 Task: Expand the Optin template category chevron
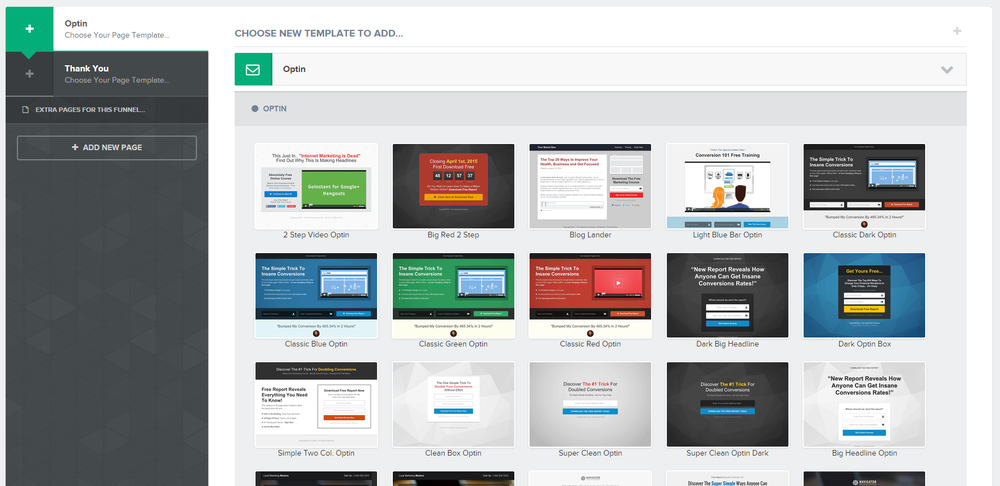(x=947, y=70)
